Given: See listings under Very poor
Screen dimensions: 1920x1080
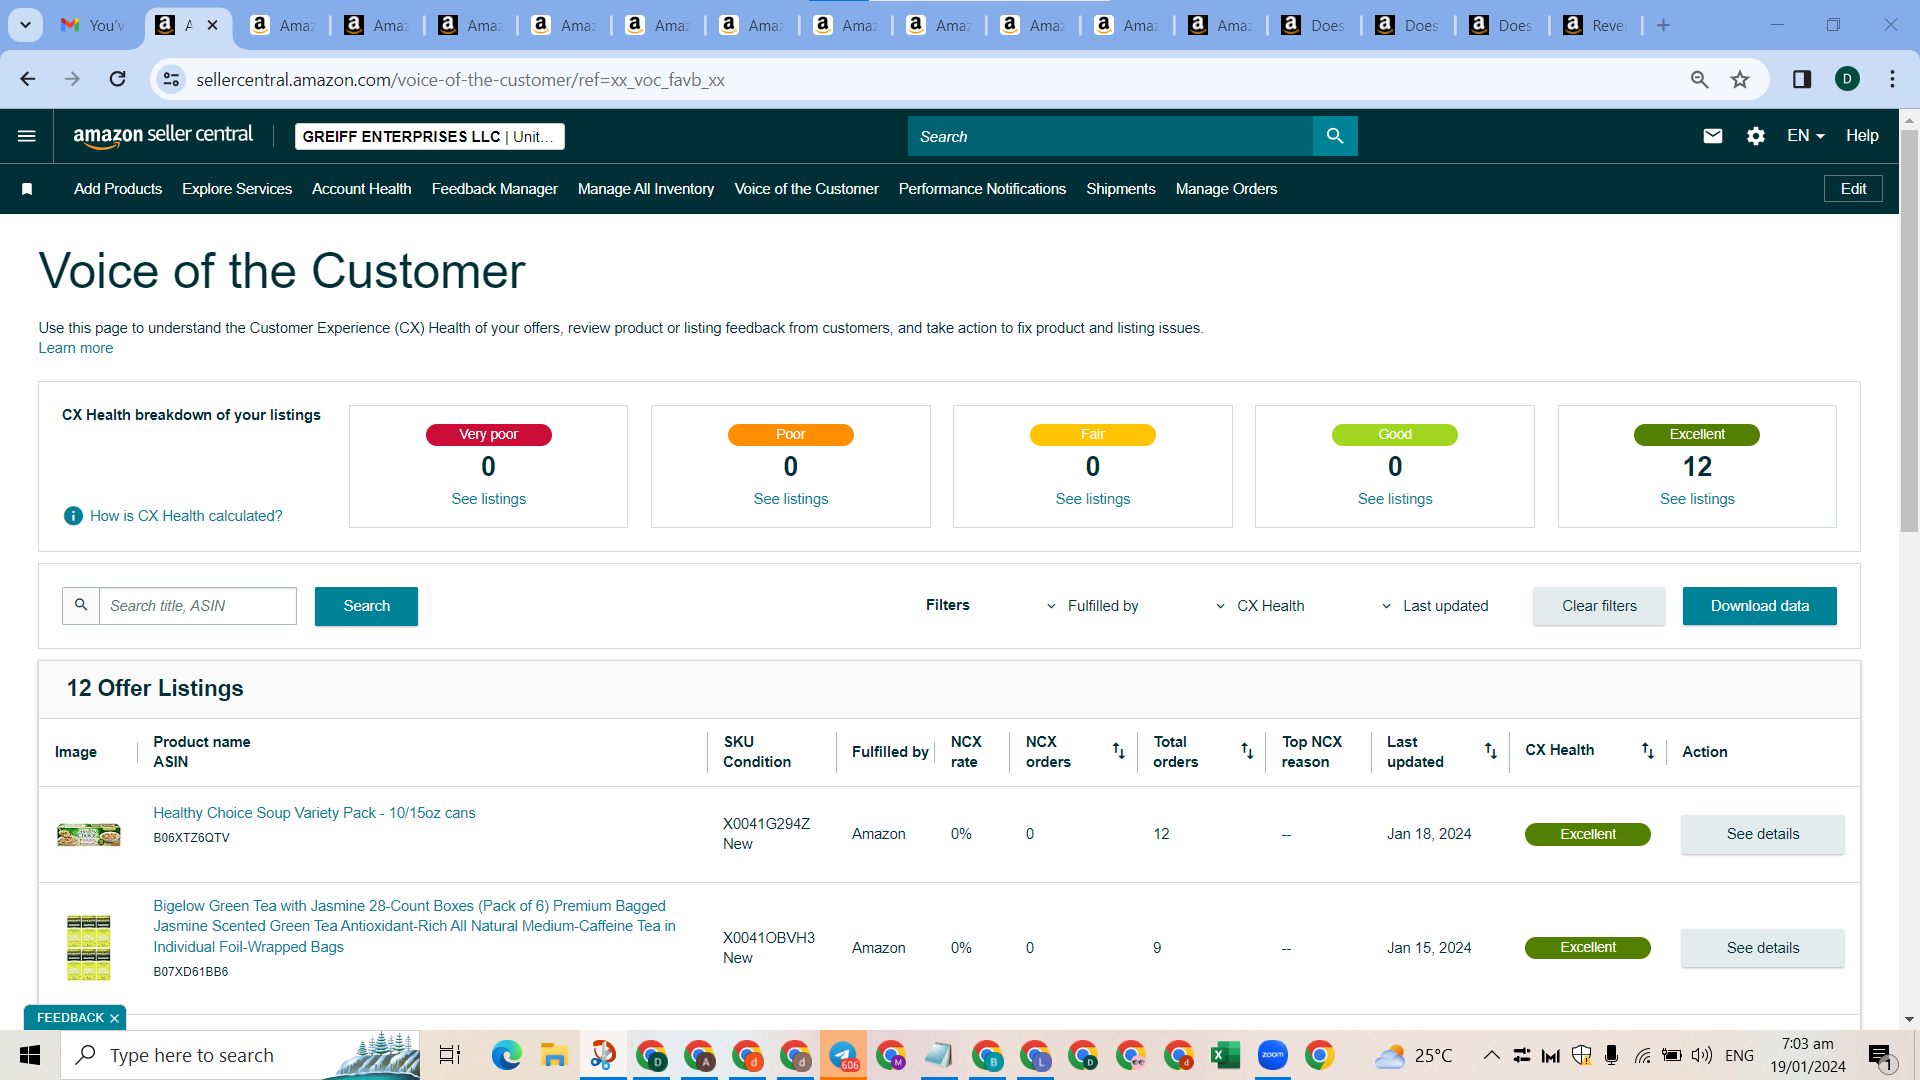Looking at the screenshot, I should [488, 499].
